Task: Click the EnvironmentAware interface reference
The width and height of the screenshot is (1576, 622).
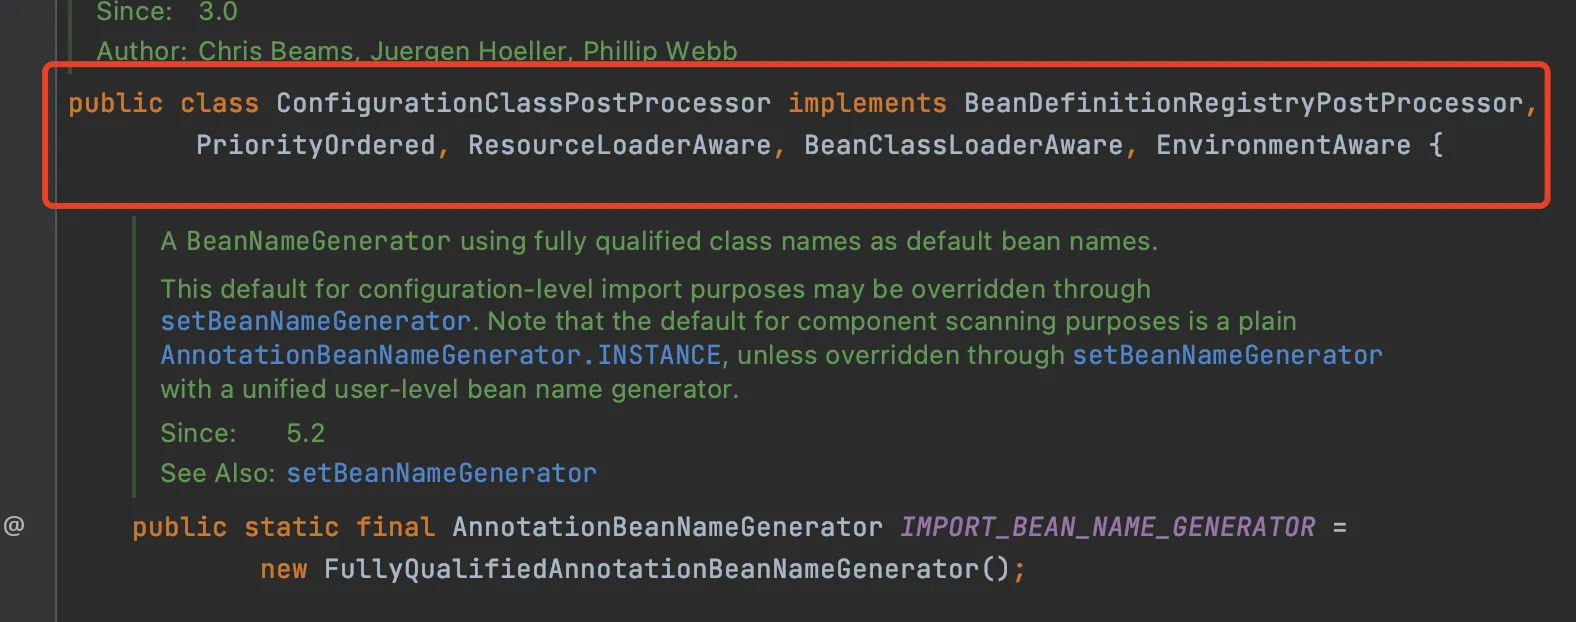Action: [x=1283, y=145]
